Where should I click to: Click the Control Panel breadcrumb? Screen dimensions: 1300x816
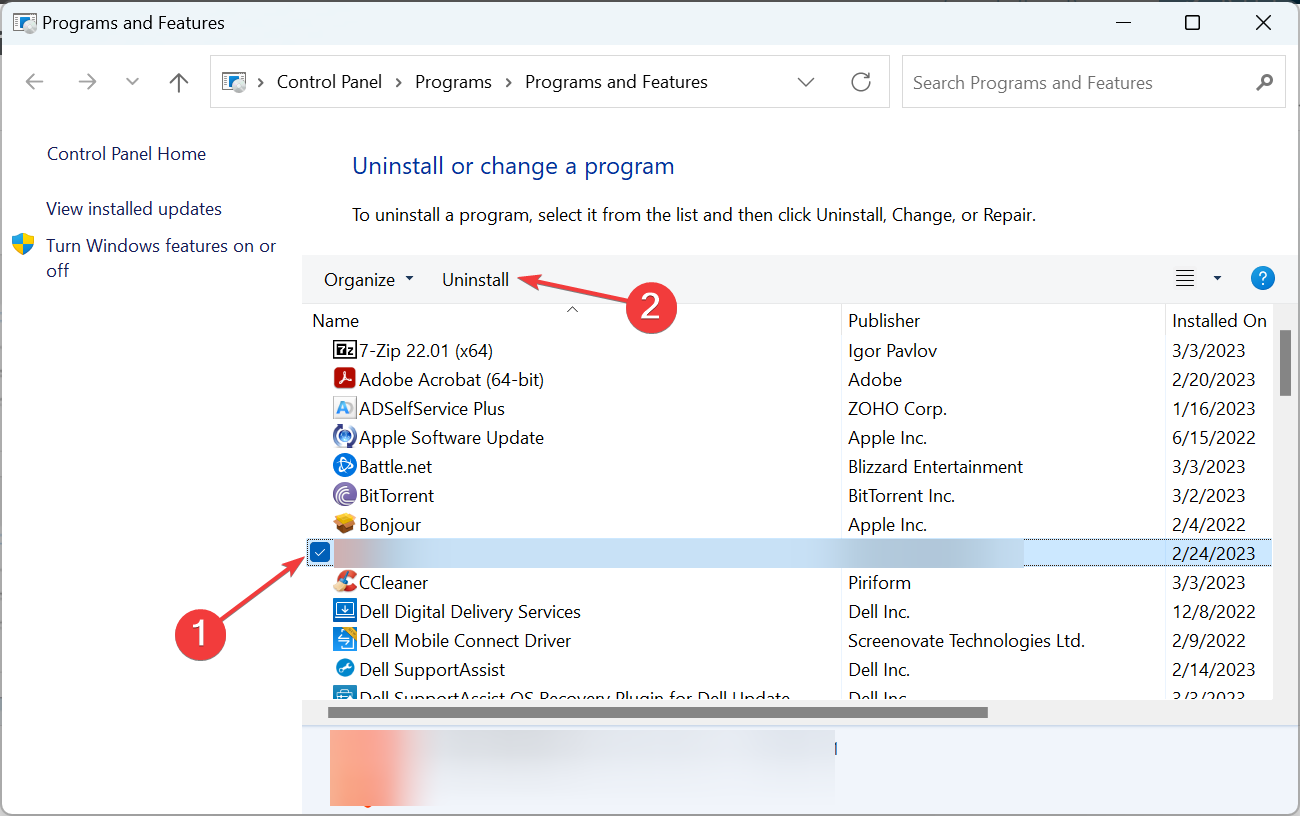click(x=329, y=82)
